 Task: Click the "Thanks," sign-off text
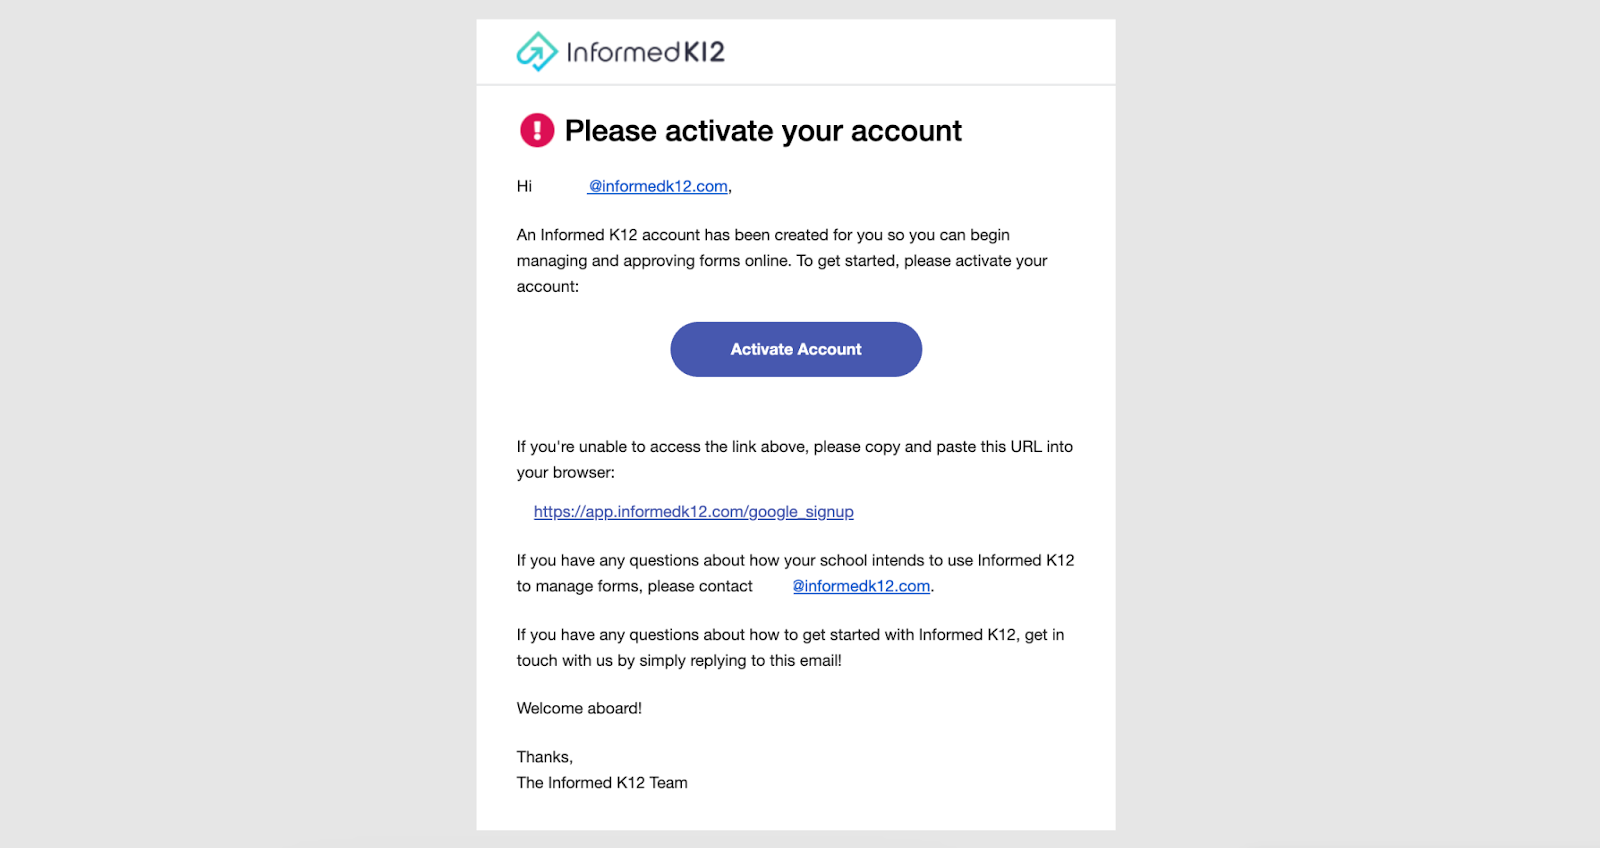point(544,757)
